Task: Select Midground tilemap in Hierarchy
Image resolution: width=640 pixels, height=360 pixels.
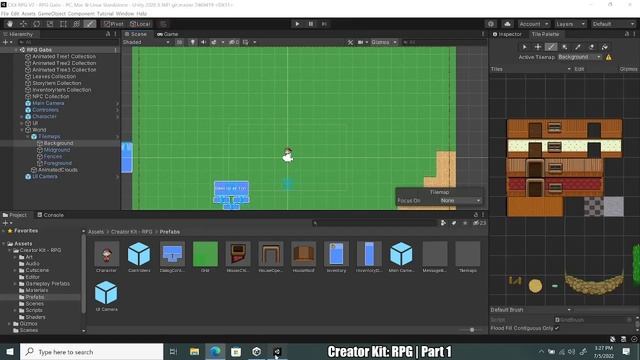Action: tap(57, 150)
